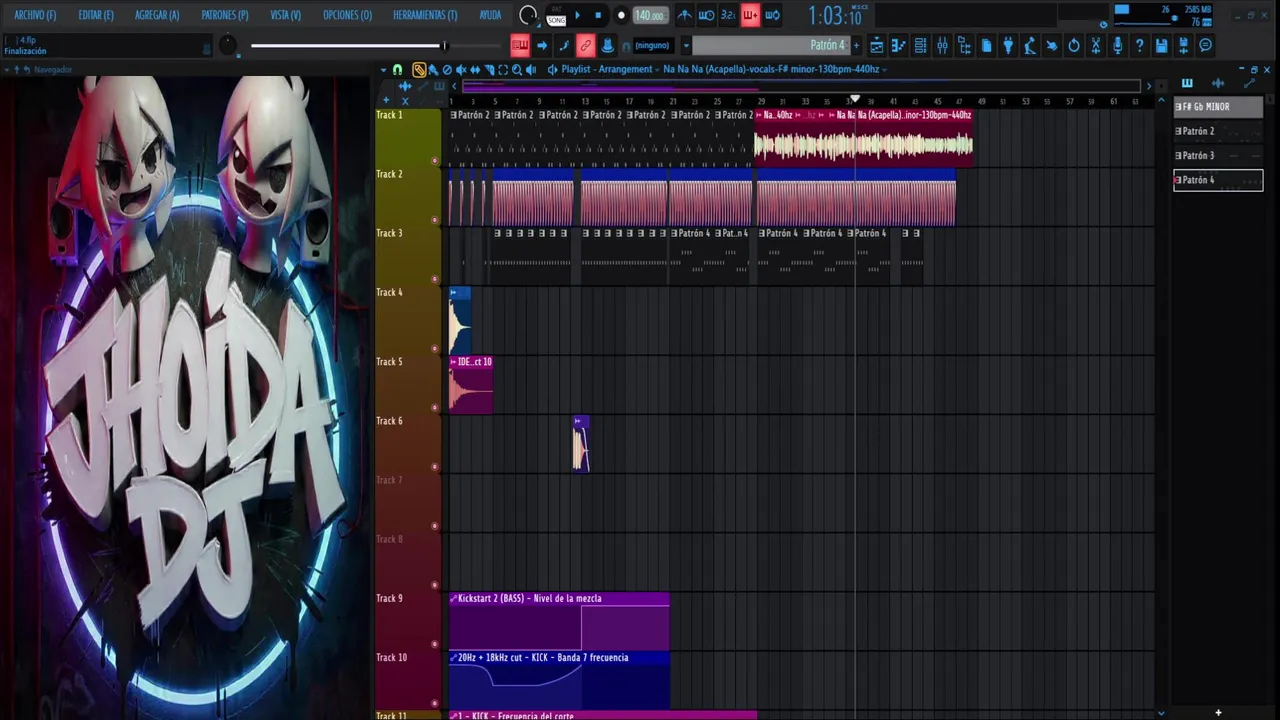Open the EDITAR menu

96,15
